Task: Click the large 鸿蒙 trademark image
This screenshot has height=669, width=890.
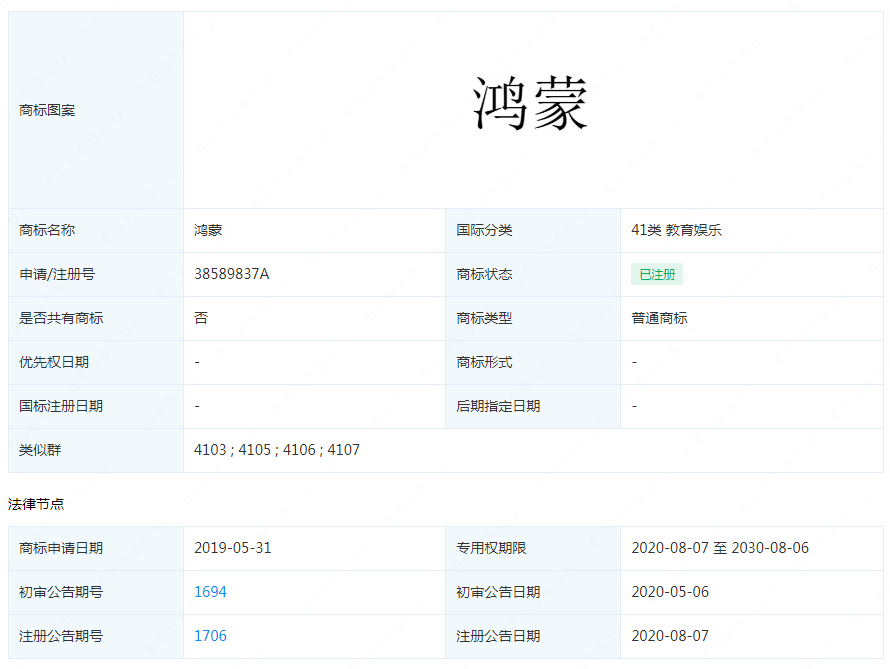Action: pyautogui.click(x=531, y=104)
